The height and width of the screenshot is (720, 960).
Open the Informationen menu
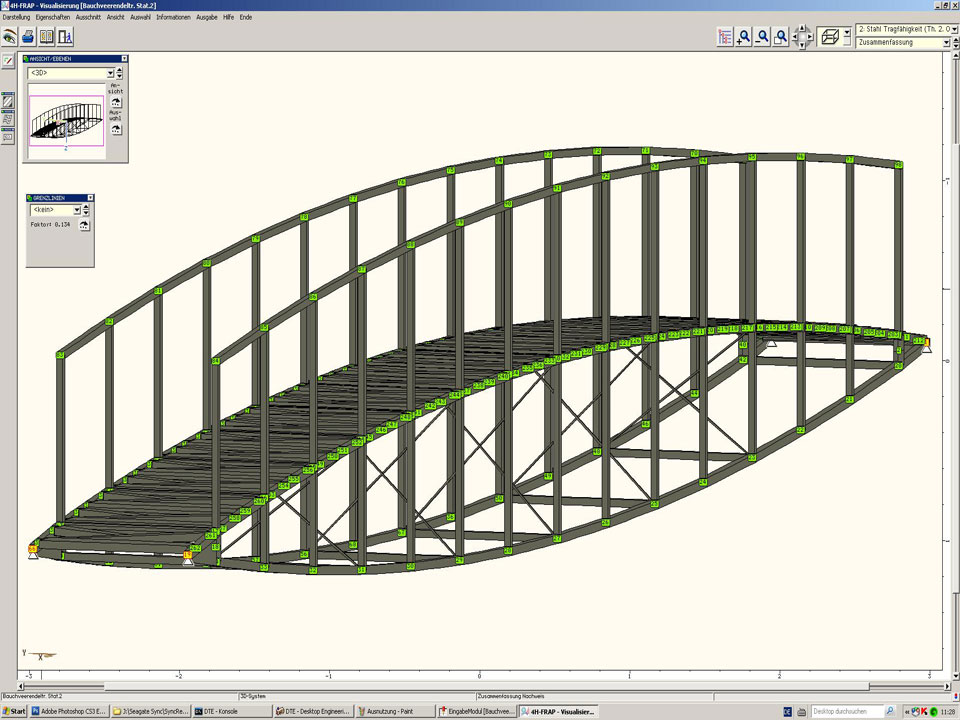pos(173,18)
